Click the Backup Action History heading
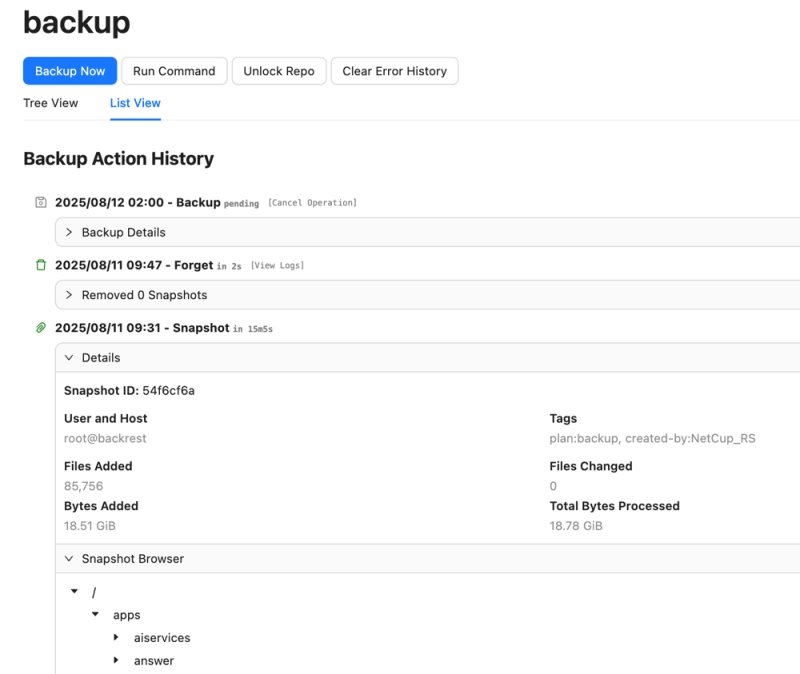 118,159
